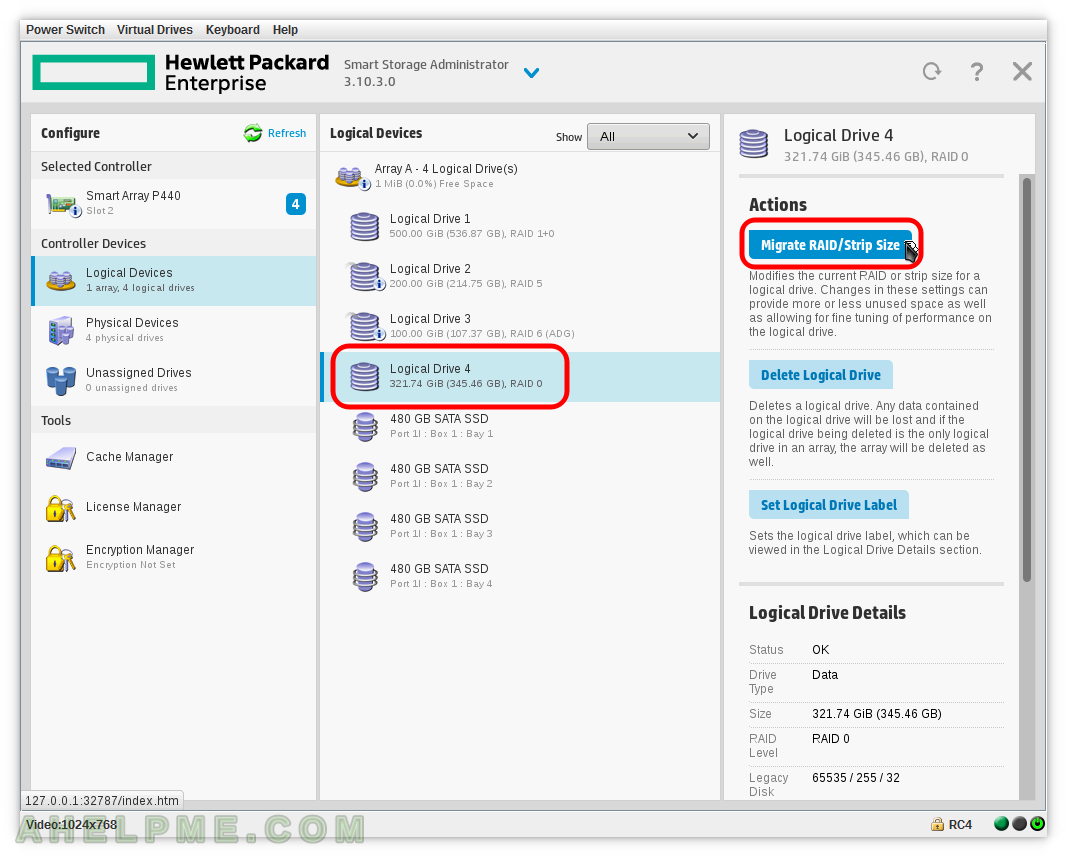
Task: Click the first green status LED
Action: [x=1002, y=824]
